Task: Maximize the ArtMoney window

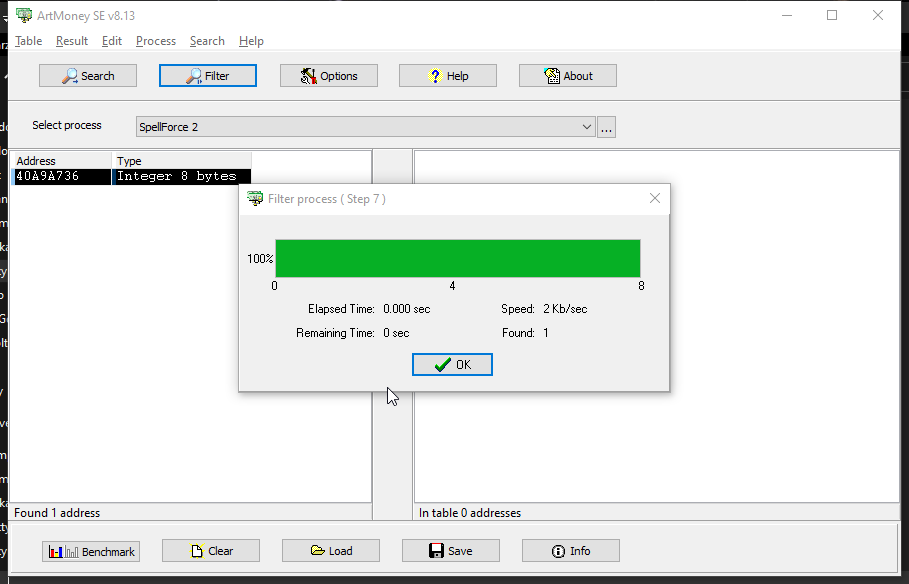Action: pyautogui.click(x=832, y=15)
